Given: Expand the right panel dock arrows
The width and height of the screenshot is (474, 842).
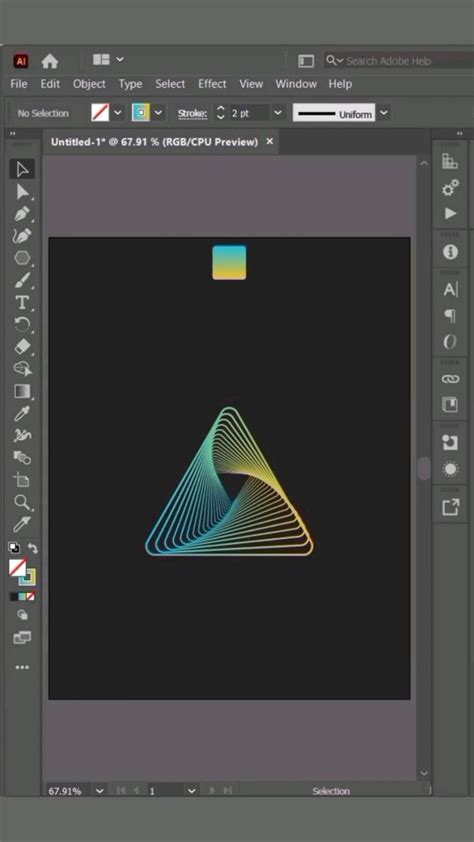Looking at the screenshot, I should tap(460, 134).
